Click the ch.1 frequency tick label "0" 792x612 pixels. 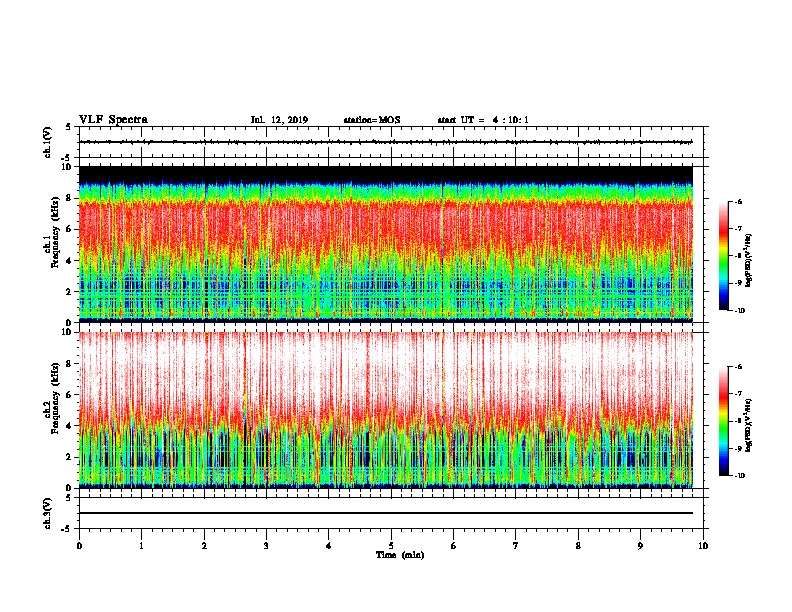coord(68,323)
